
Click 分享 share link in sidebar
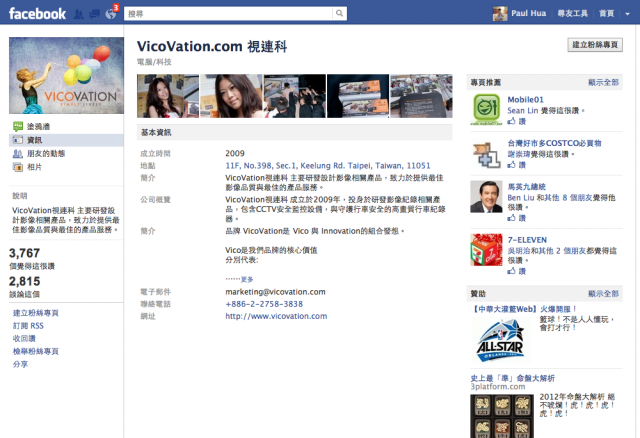20,364
